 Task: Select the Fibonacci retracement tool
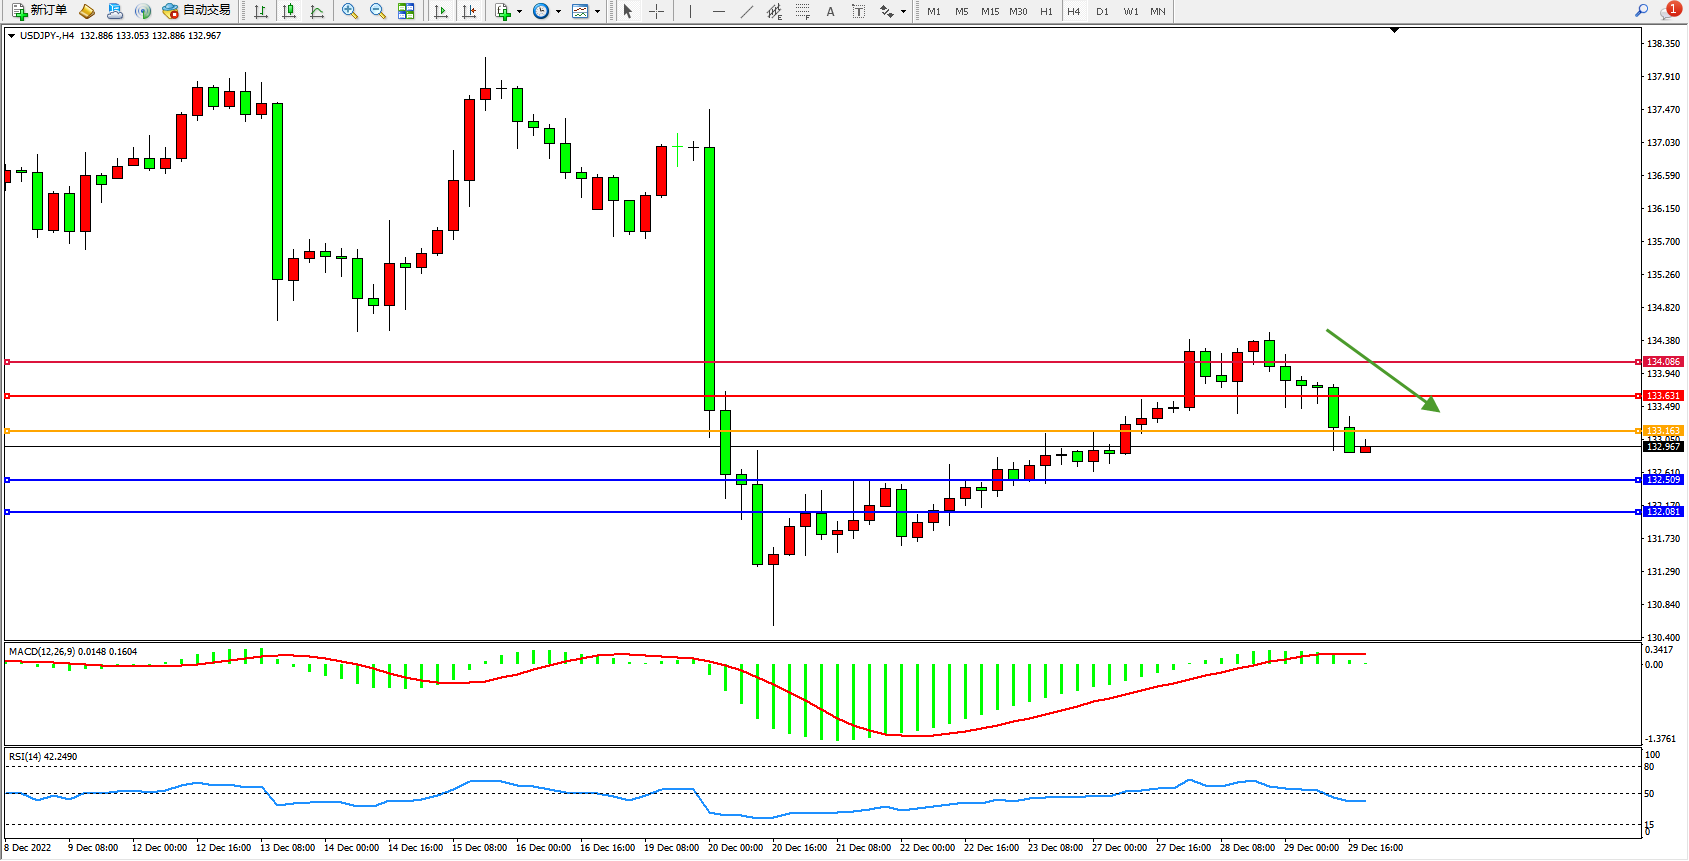(802, 11)
